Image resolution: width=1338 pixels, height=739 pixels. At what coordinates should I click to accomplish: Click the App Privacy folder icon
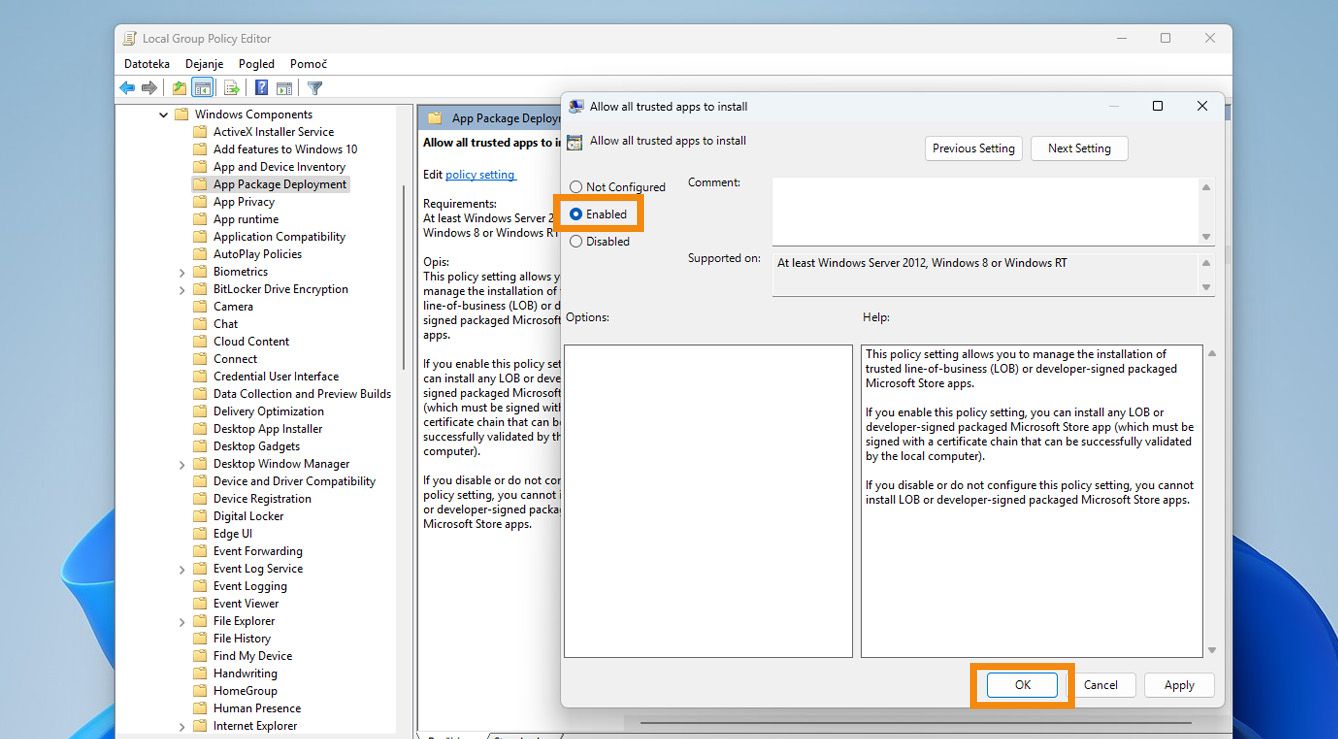tap(200, 202)
